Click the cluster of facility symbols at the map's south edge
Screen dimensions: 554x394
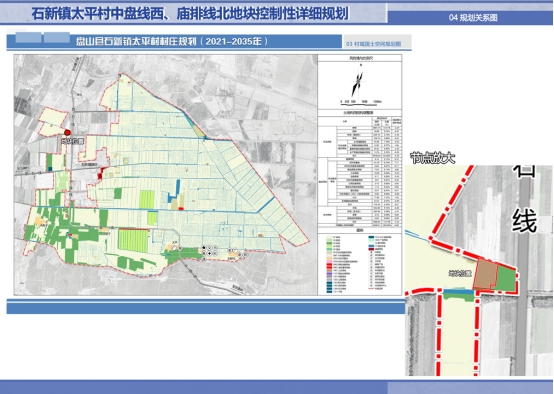pos(209,251)
